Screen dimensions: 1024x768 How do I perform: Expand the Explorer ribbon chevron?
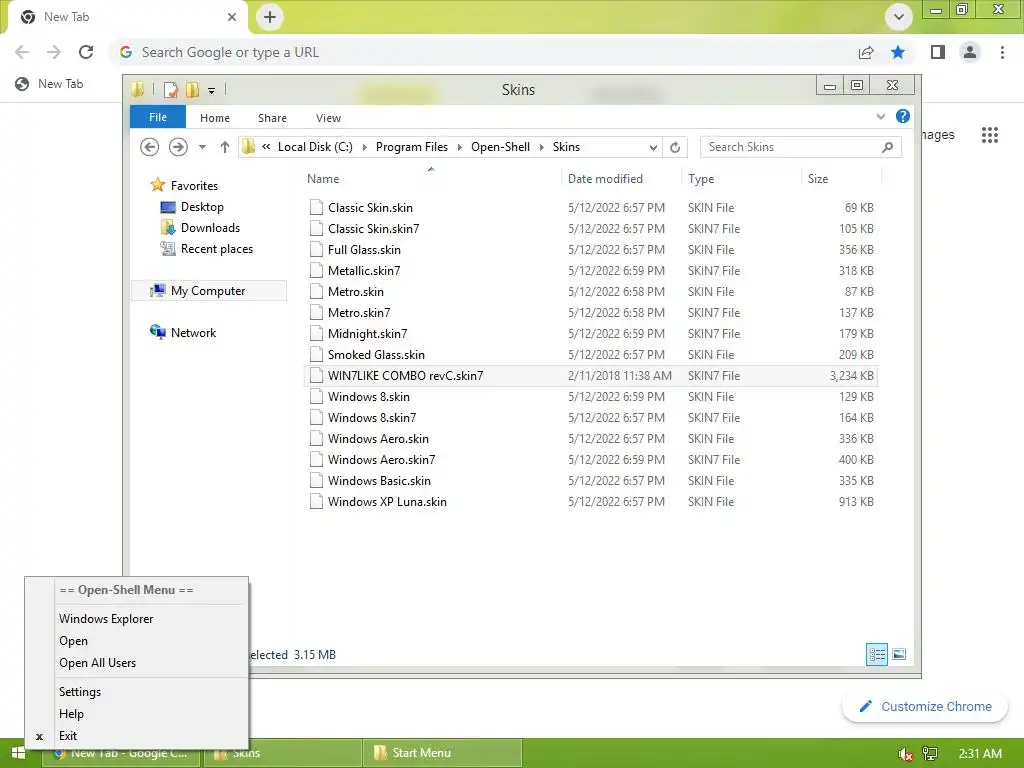pyautogui.click(x=880, y=116)
